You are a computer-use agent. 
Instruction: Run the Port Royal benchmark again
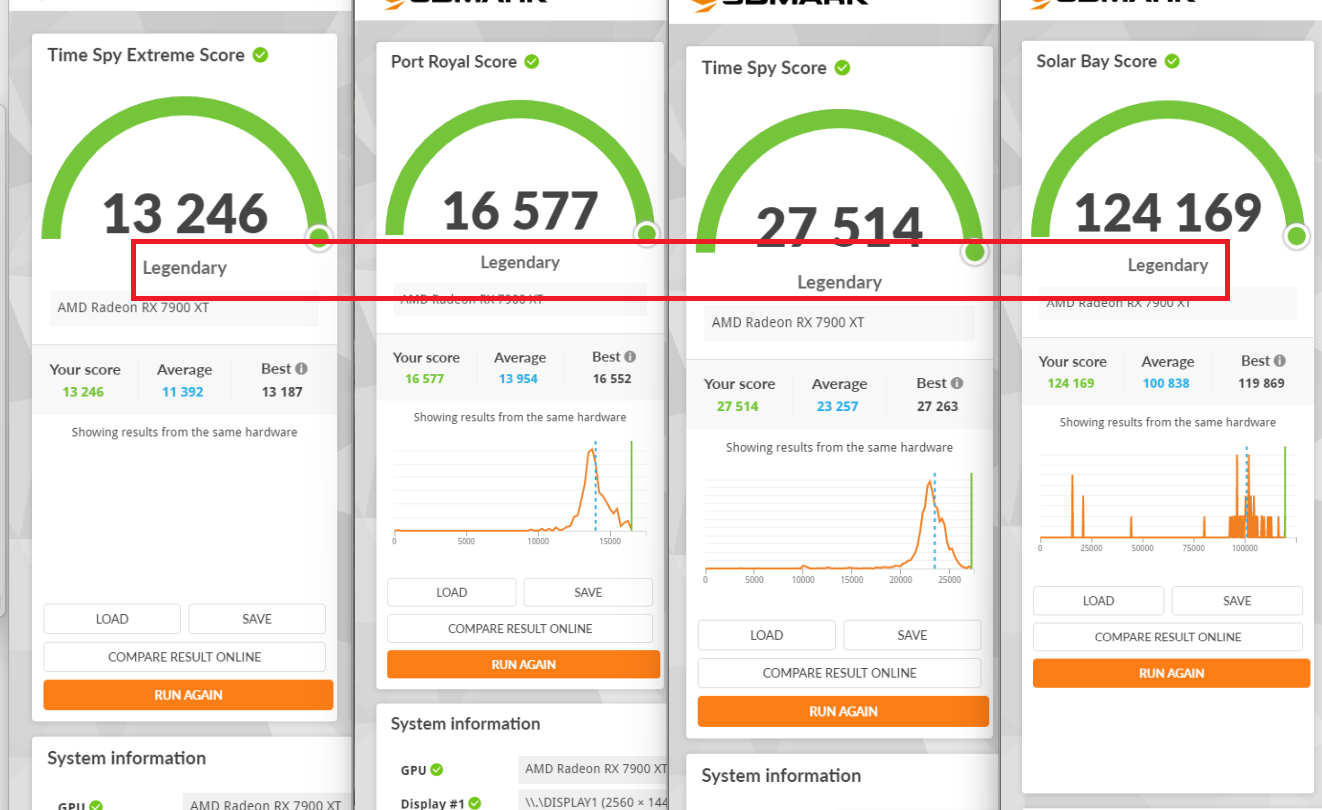(x=524, y=665)
